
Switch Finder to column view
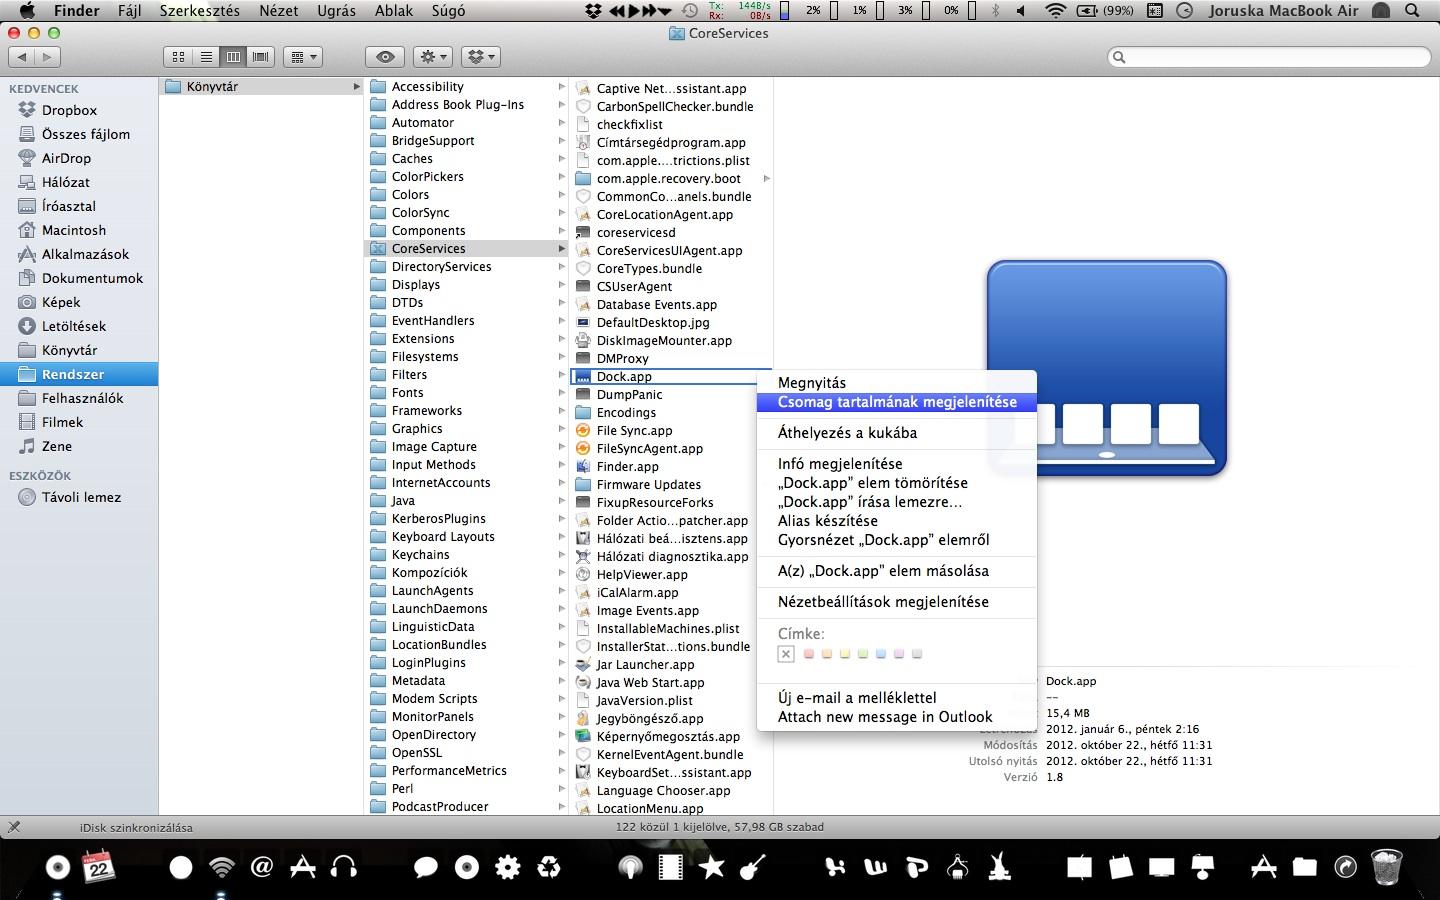233,57
